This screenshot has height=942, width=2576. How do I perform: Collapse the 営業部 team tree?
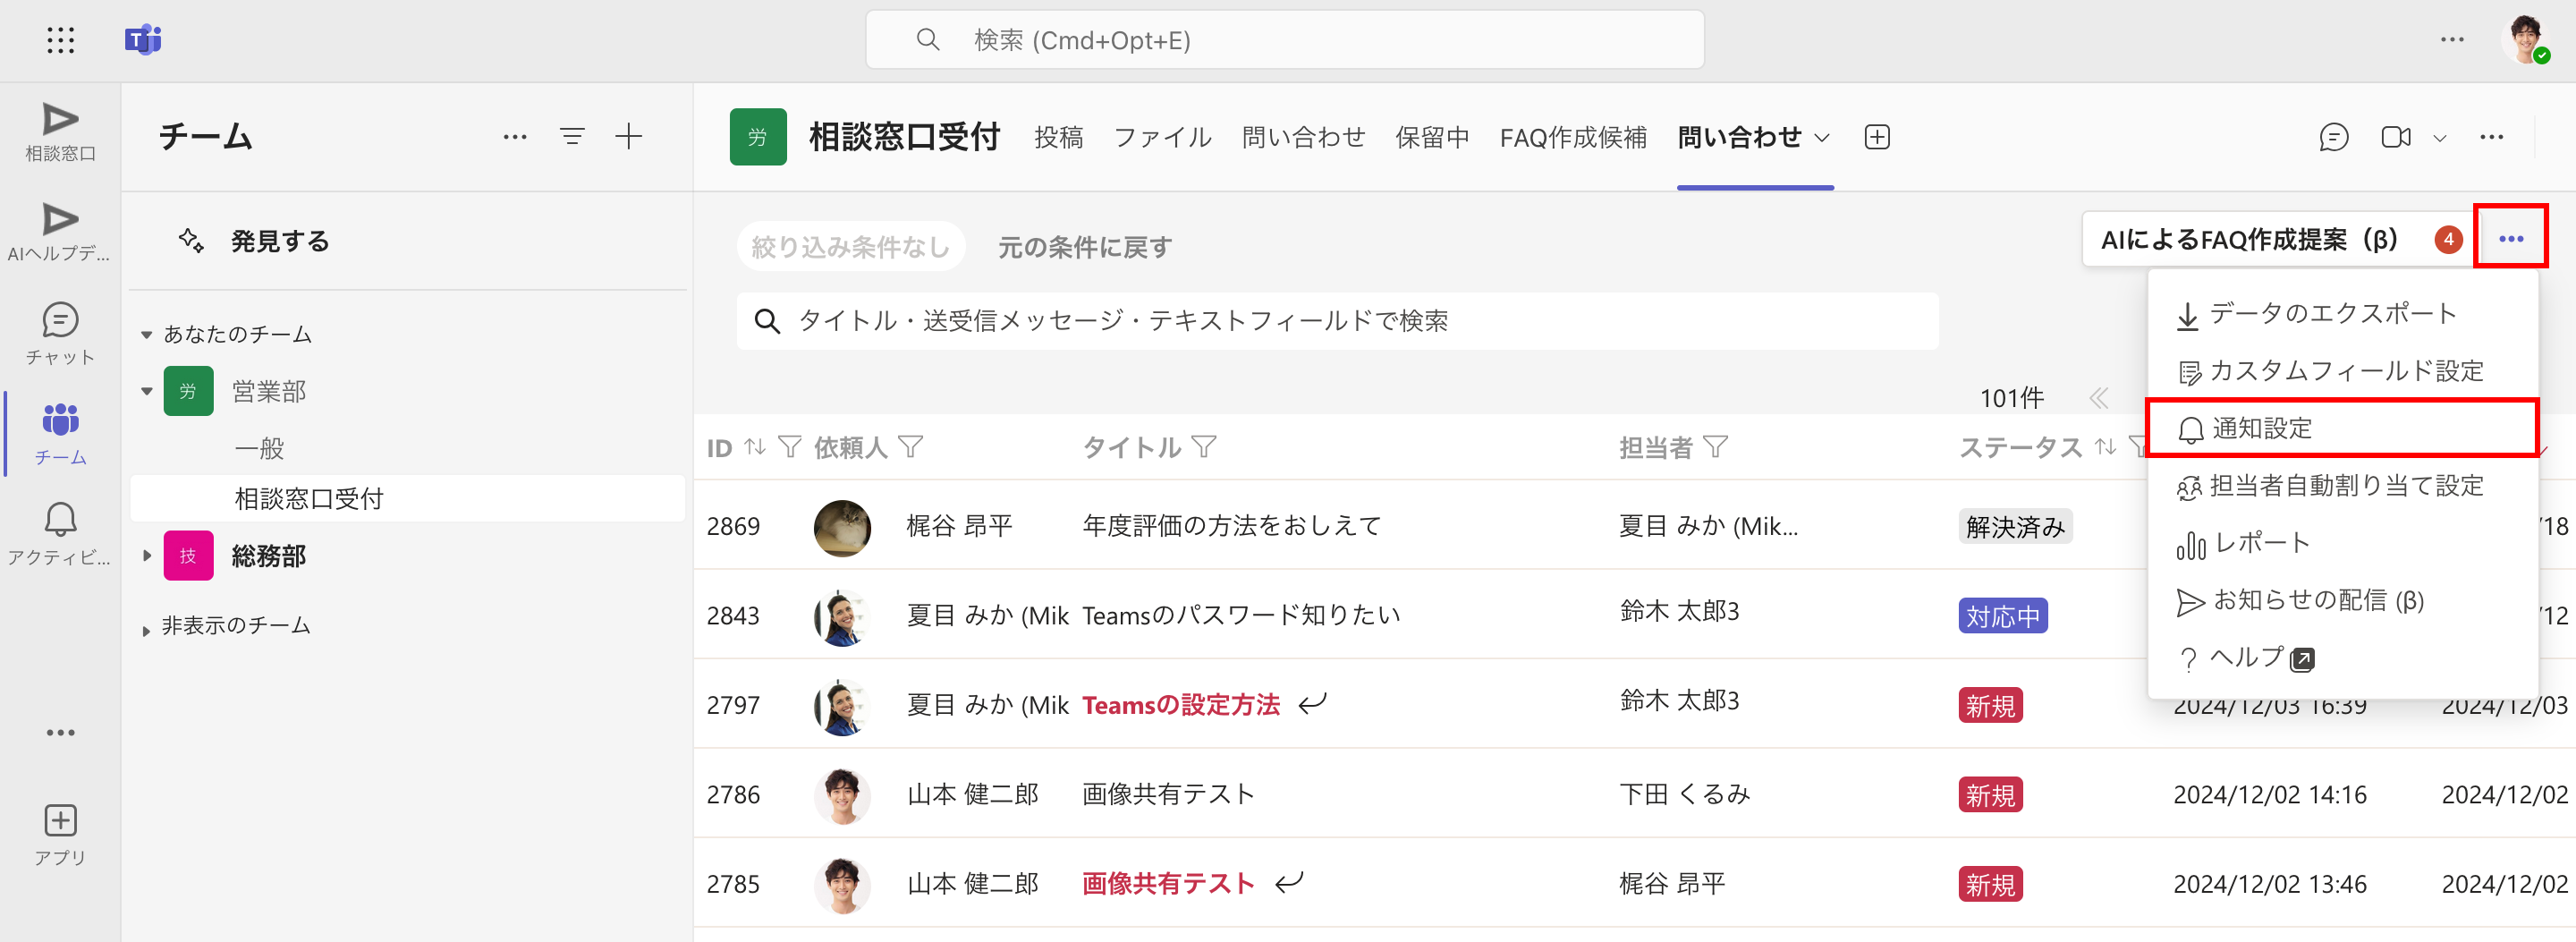pos(146,391)
